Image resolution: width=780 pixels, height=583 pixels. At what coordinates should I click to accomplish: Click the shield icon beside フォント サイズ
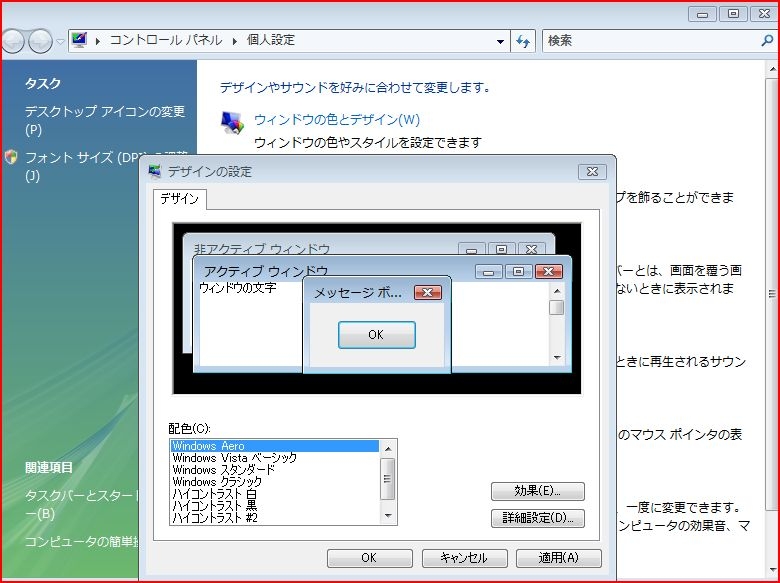[11, 157]
